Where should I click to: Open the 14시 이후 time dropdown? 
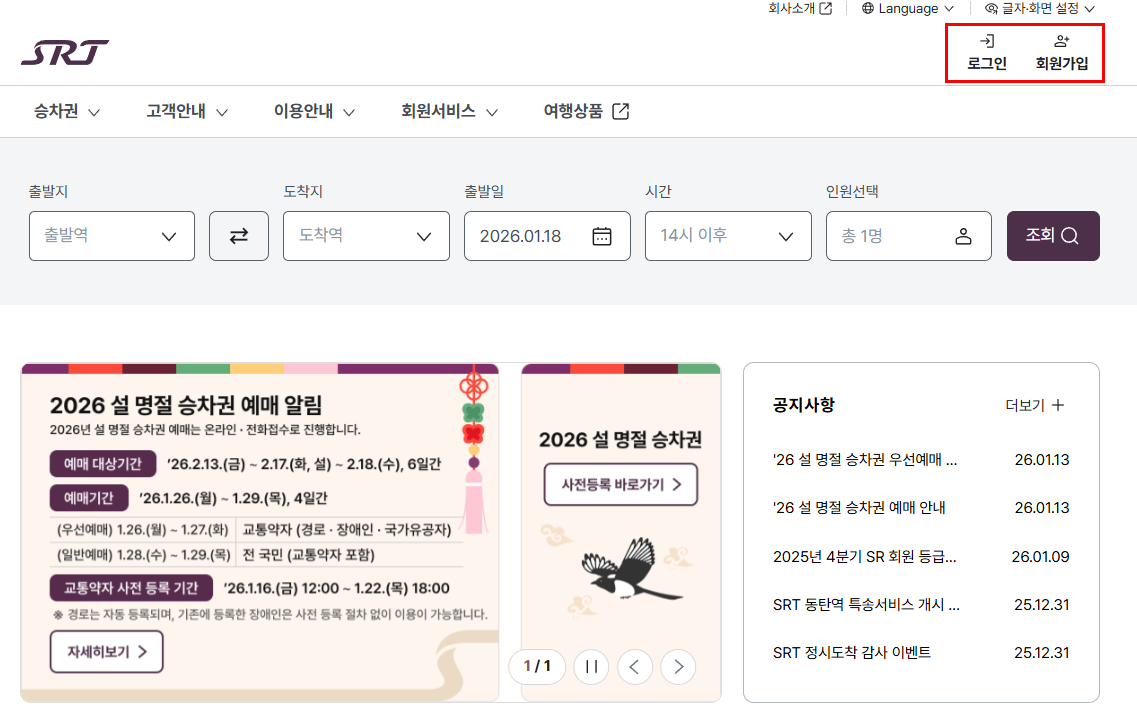tap(728, 236)
